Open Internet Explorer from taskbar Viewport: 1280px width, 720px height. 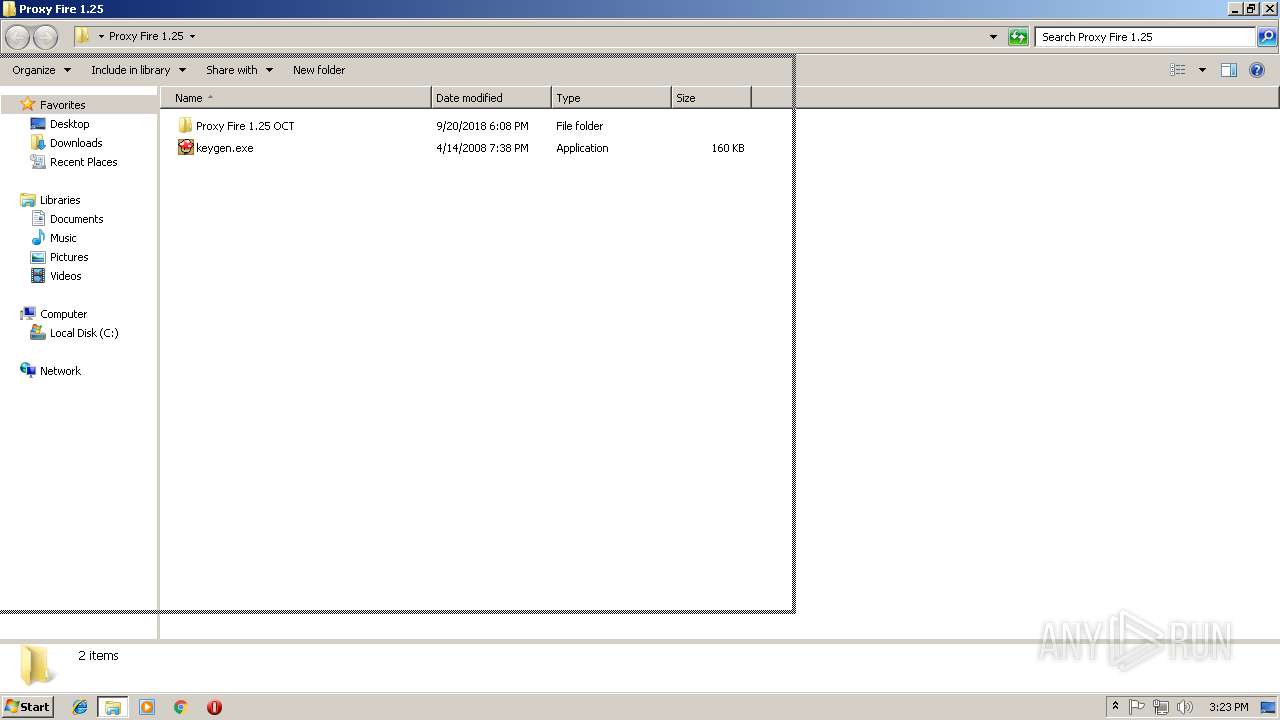coord(80,707)
